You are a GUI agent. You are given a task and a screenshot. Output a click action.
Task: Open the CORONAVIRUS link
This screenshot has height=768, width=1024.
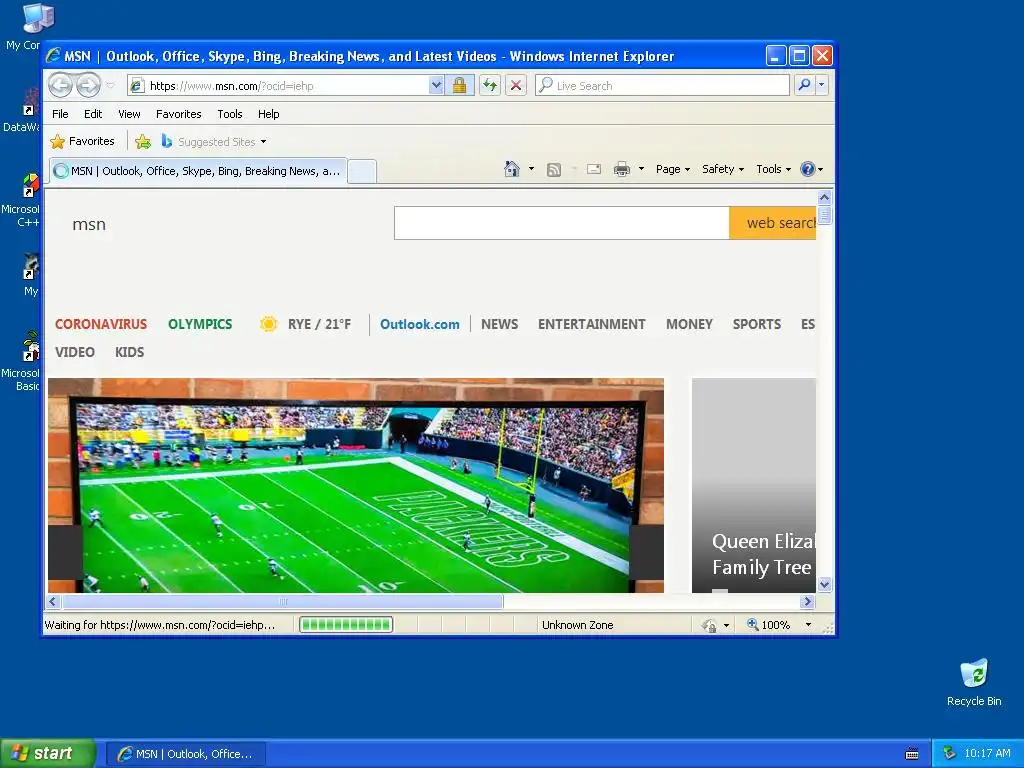(x=101, y=324)
